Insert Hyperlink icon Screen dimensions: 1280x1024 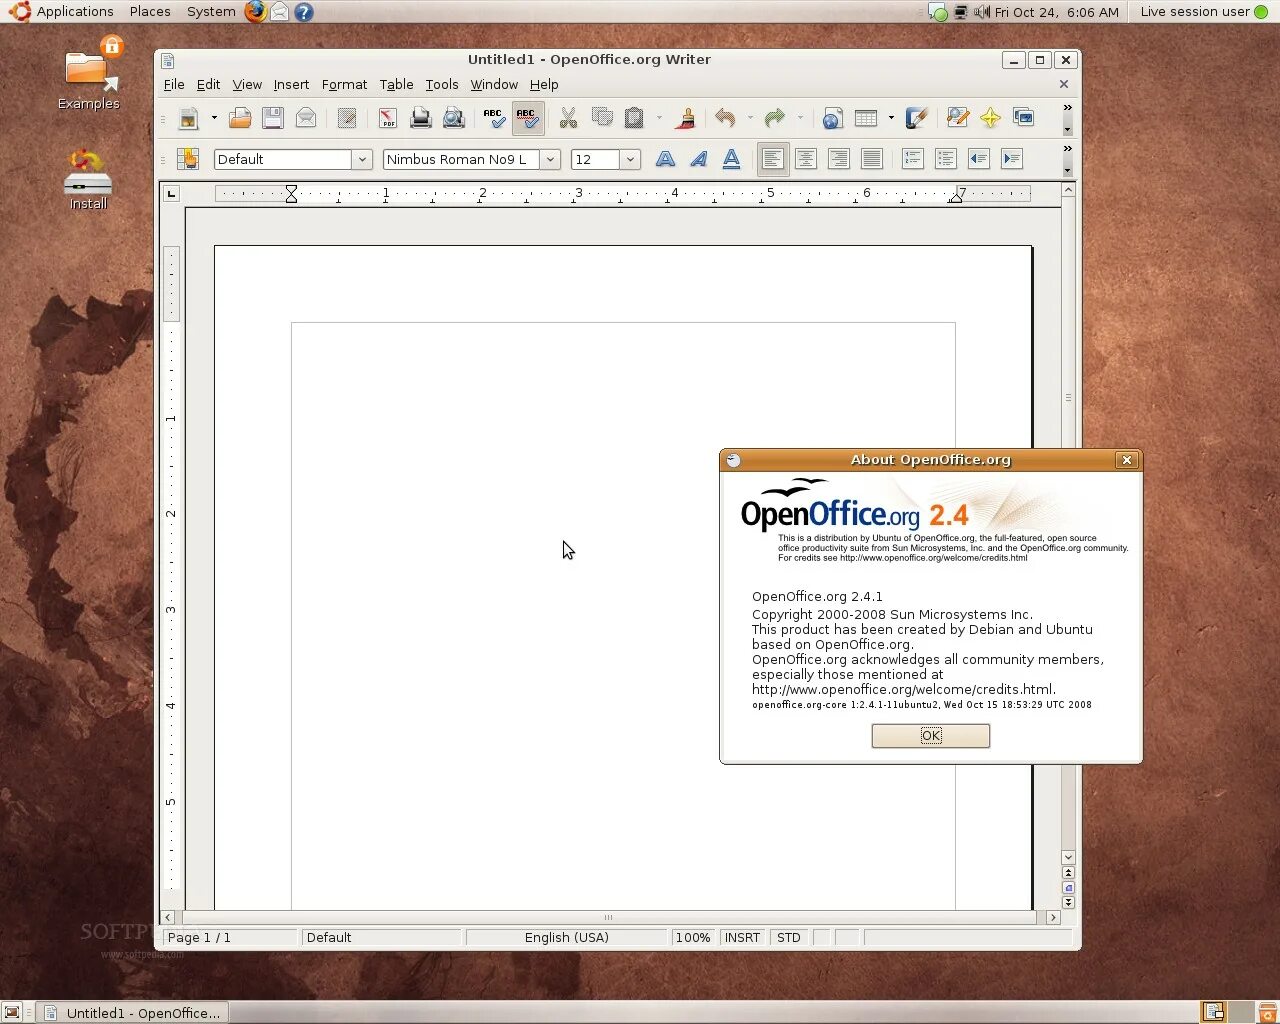[832, 118]
